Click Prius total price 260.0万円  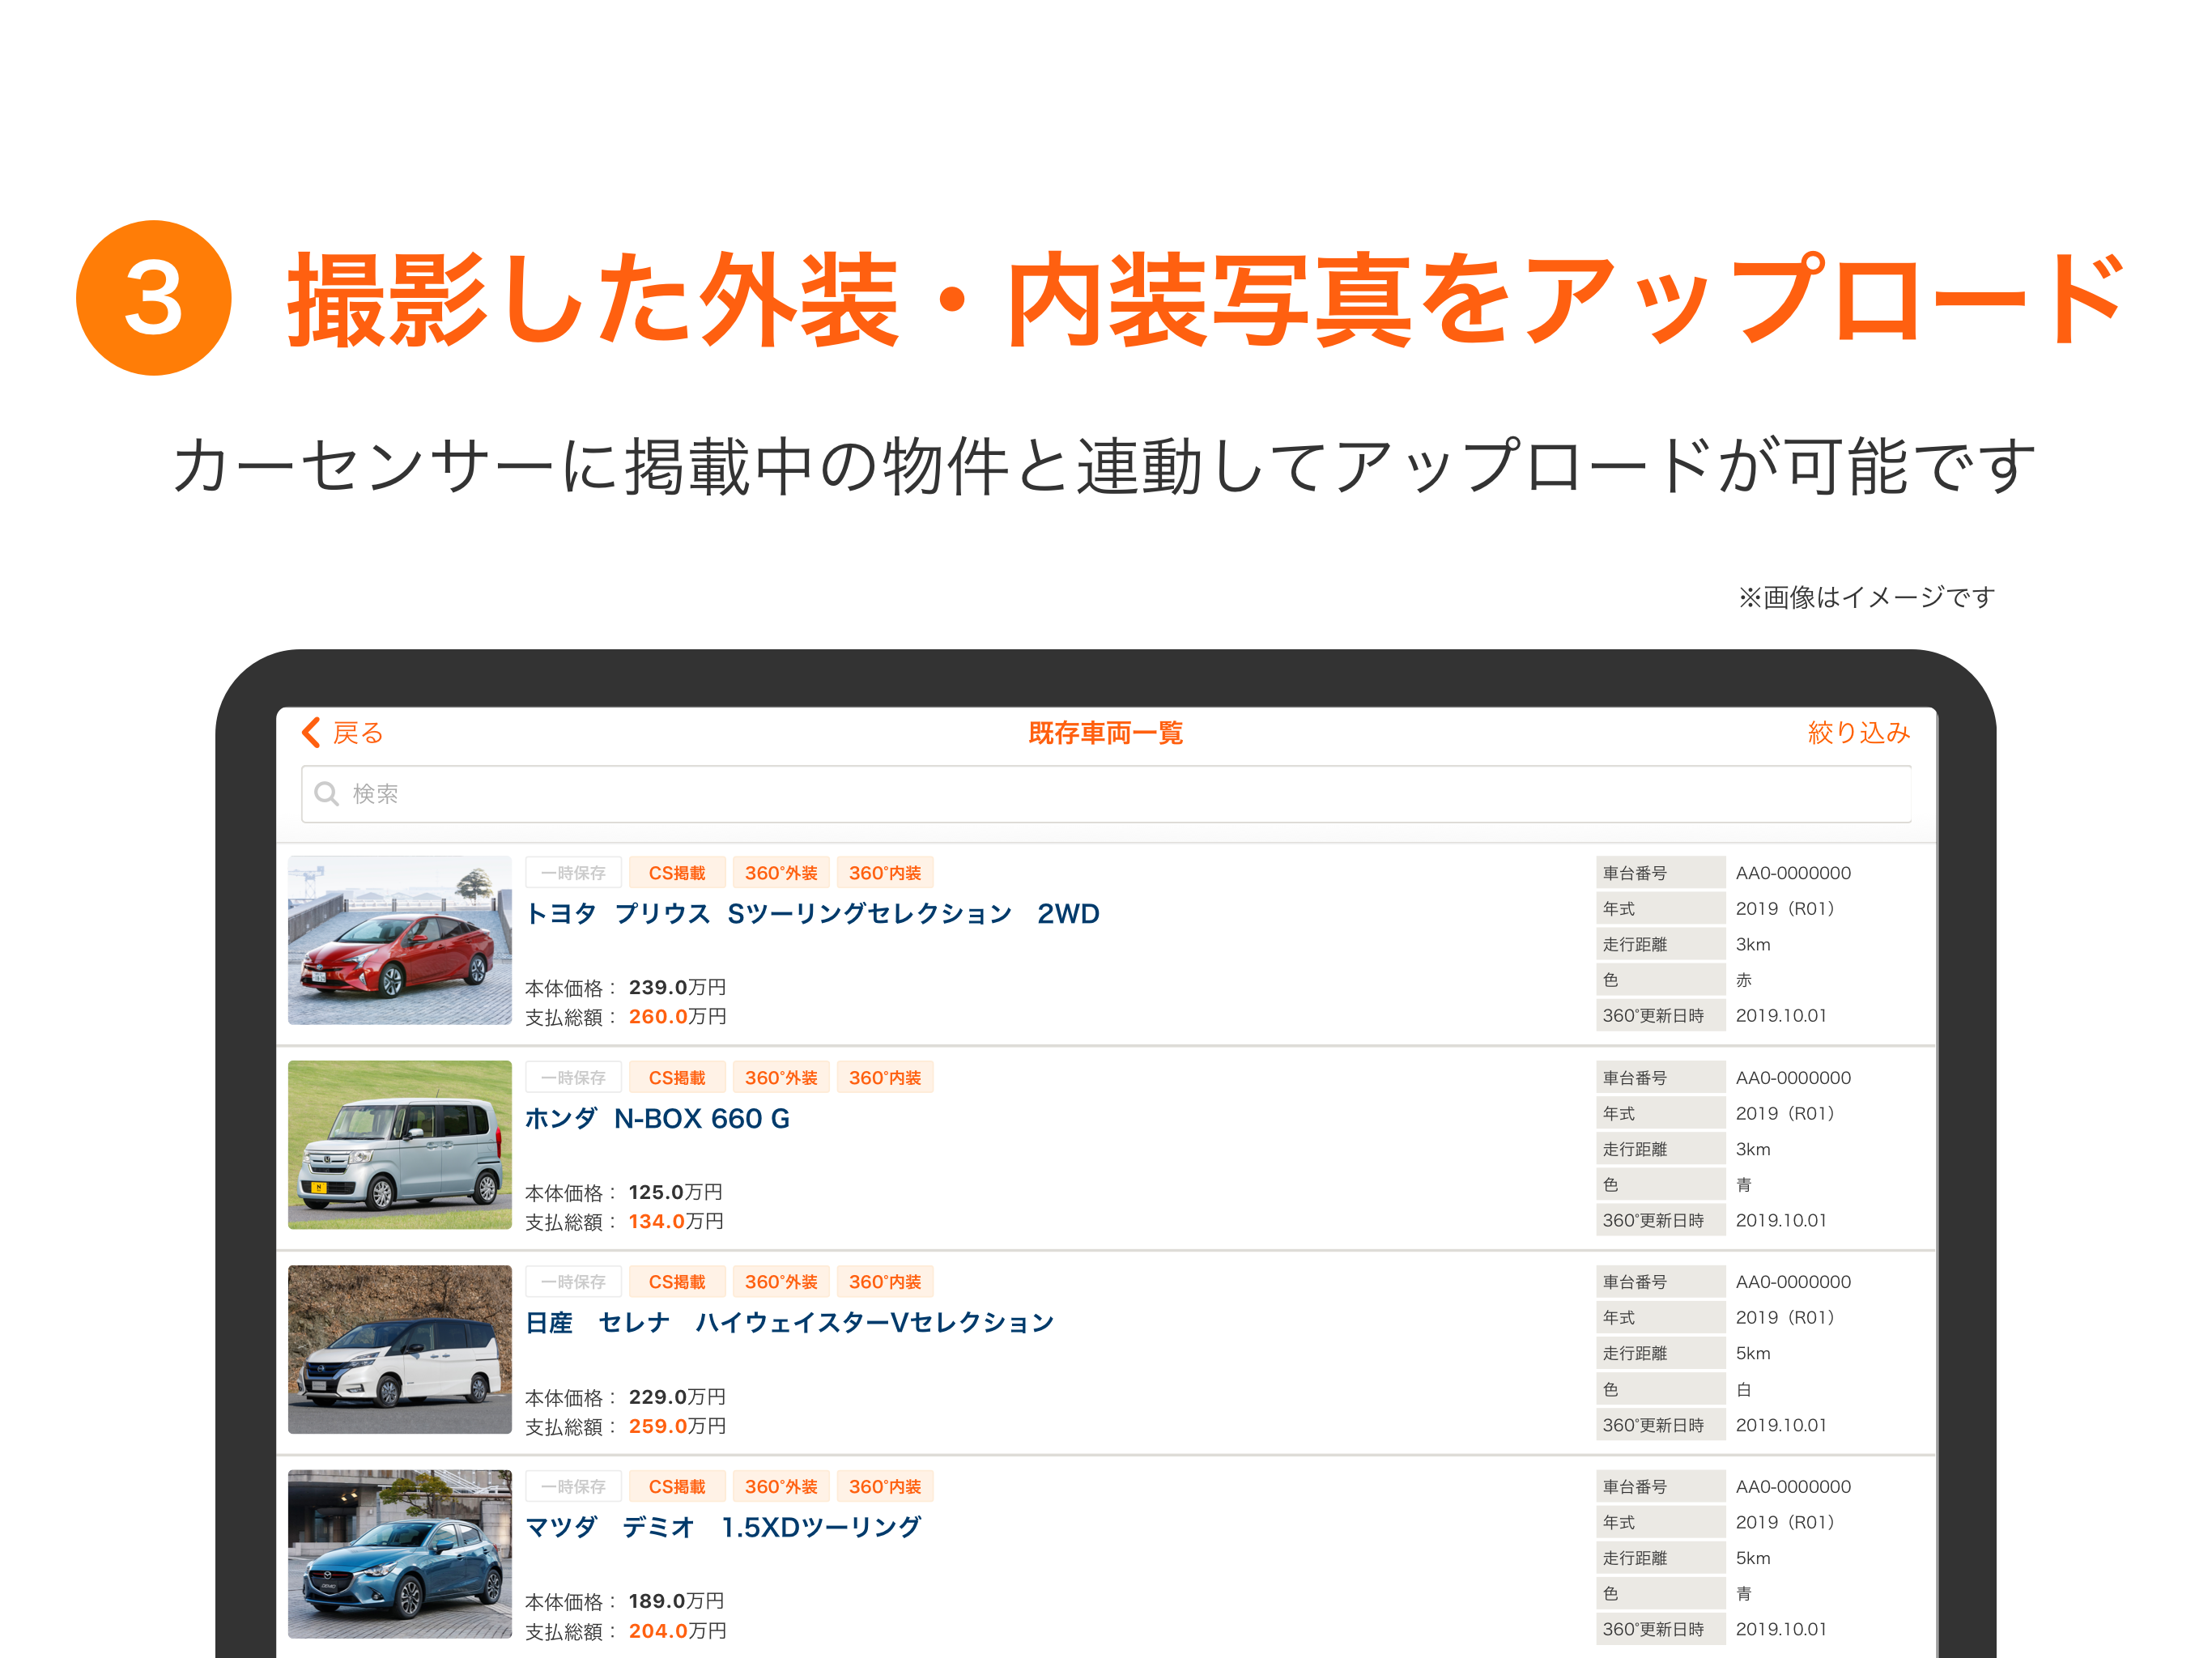pos(677,1017)
